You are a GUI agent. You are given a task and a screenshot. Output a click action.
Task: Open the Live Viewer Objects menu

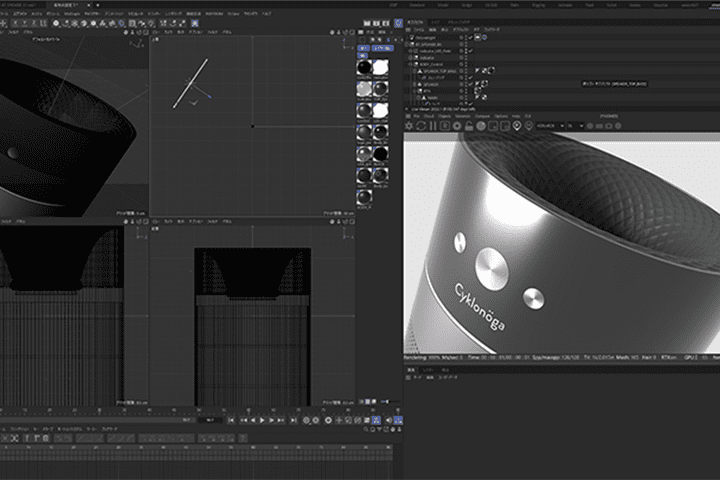(444, 116)
